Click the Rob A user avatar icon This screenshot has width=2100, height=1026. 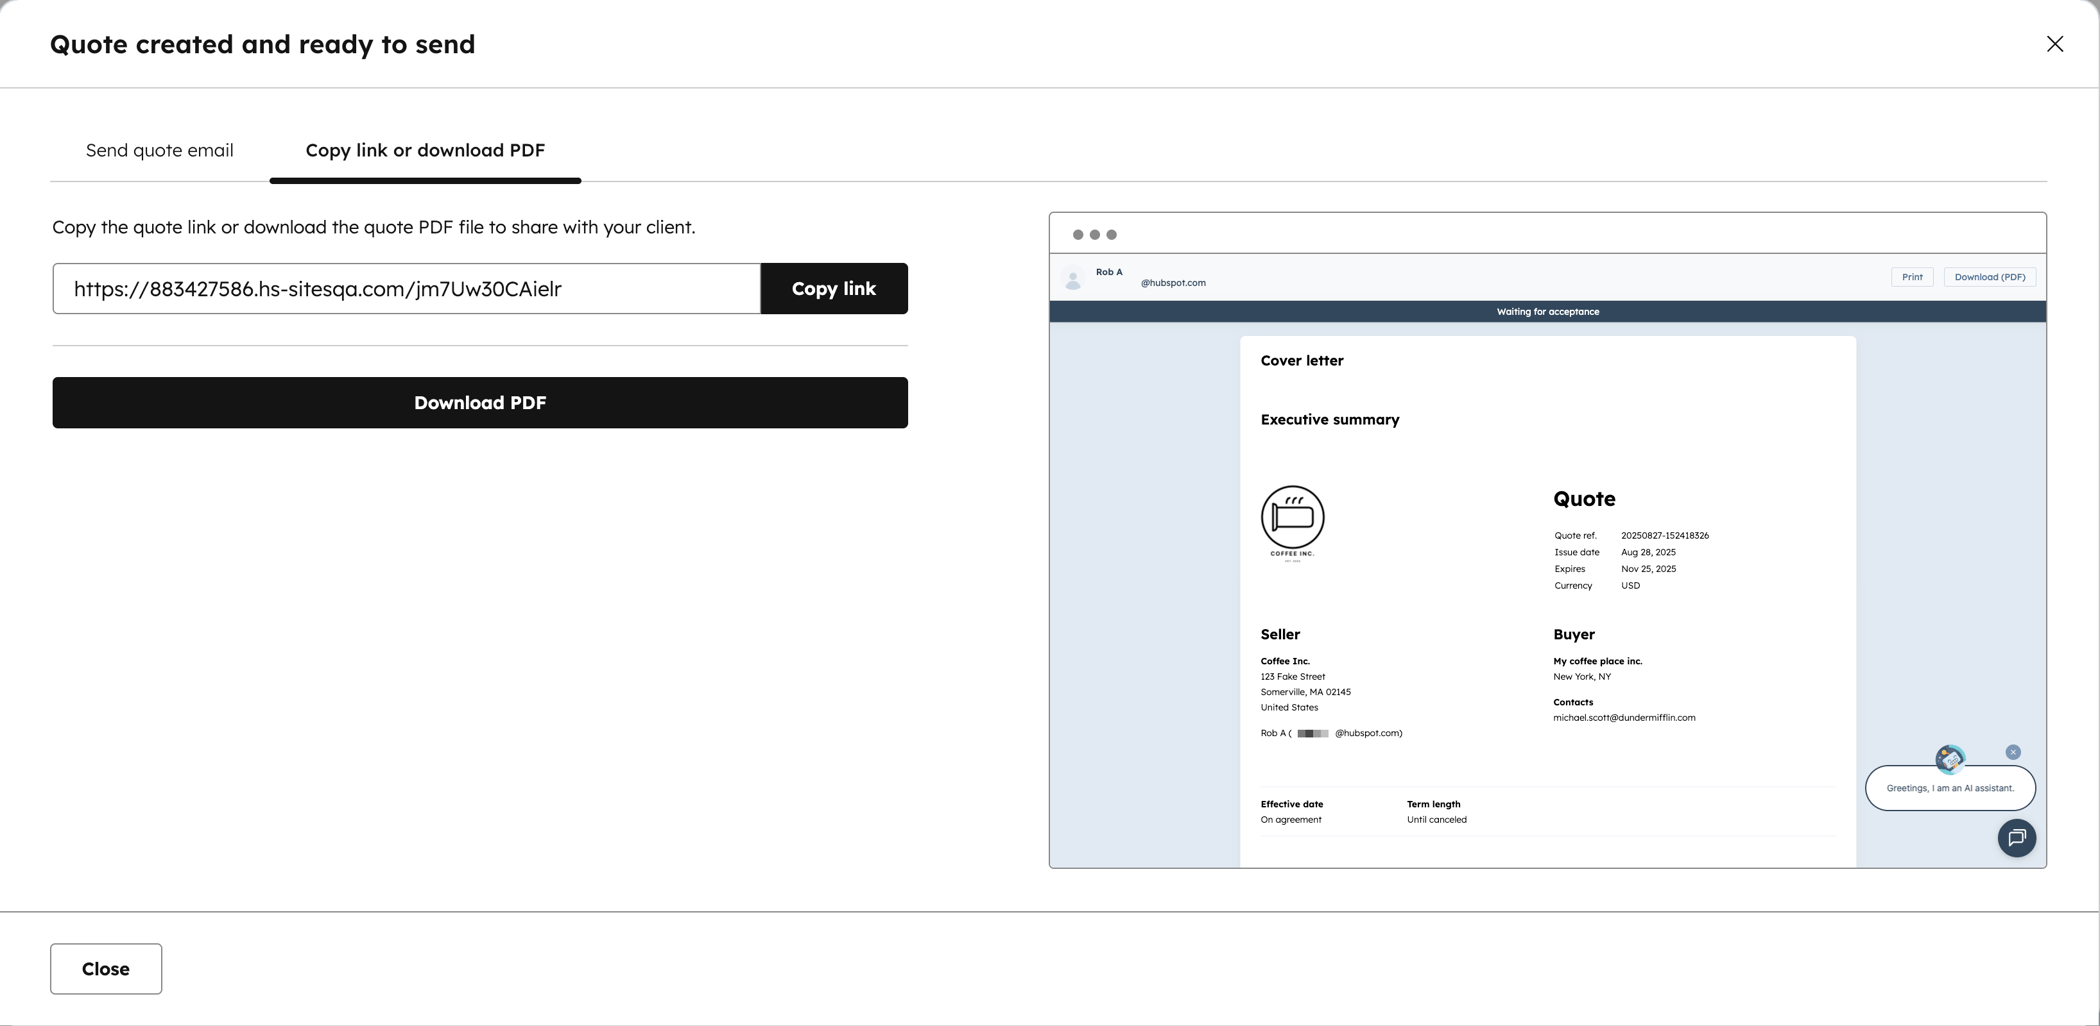click(1073, 279)
